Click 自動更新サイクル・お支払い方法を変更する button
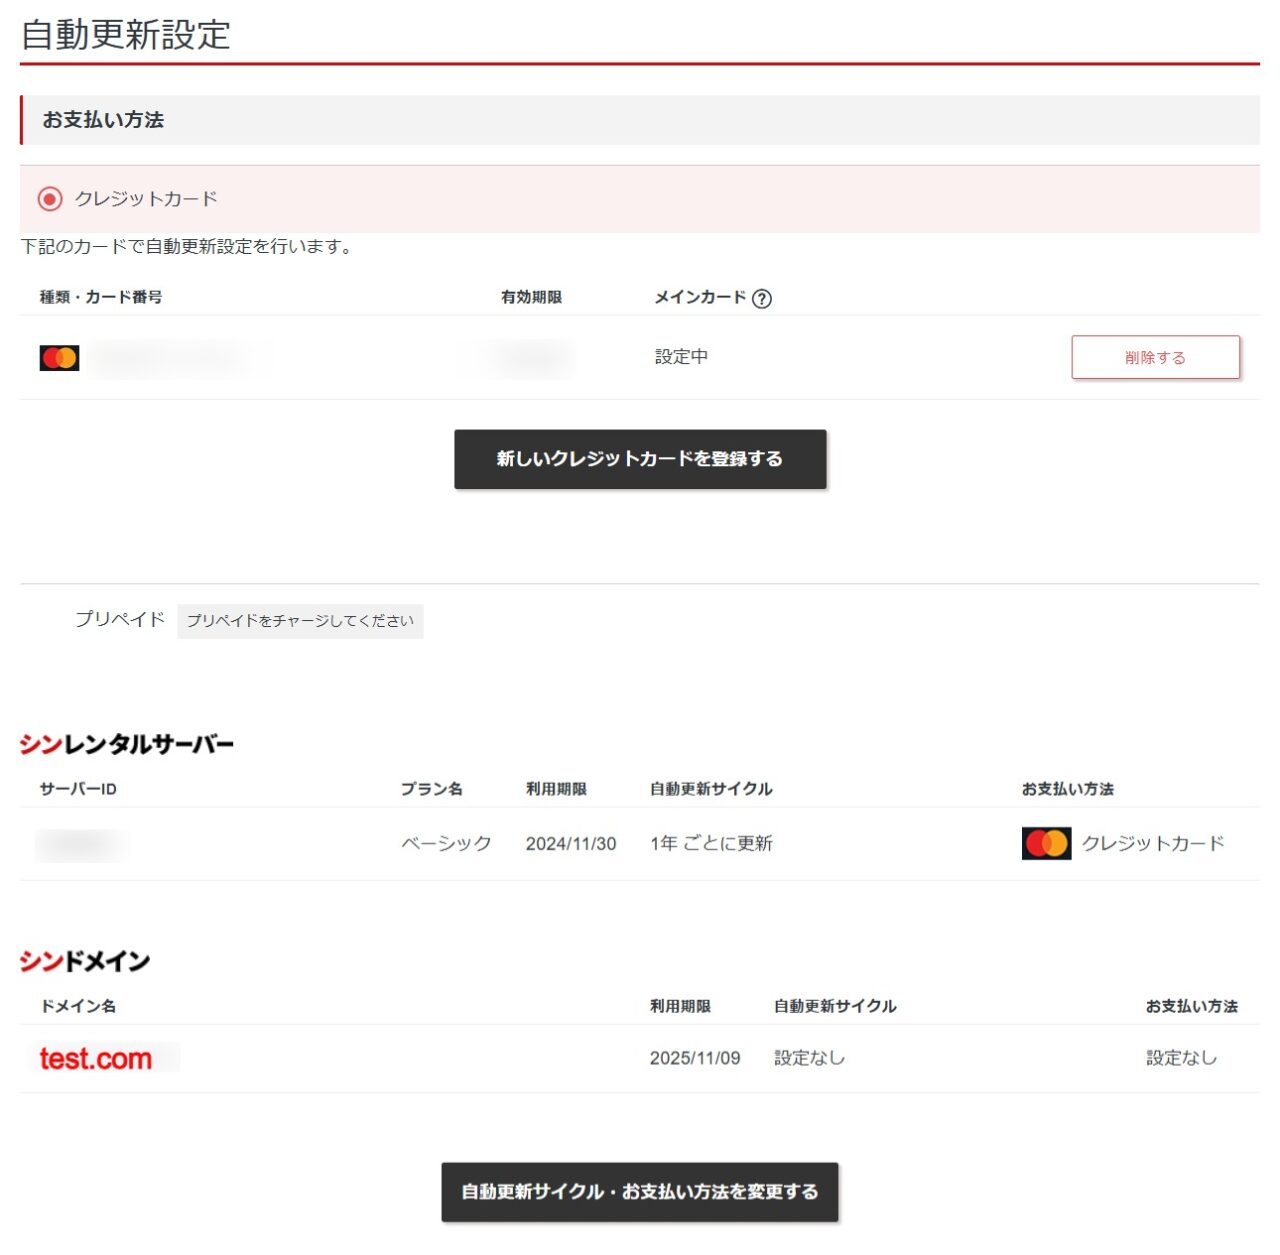 pyautogui.click(x=640, y=1192)
